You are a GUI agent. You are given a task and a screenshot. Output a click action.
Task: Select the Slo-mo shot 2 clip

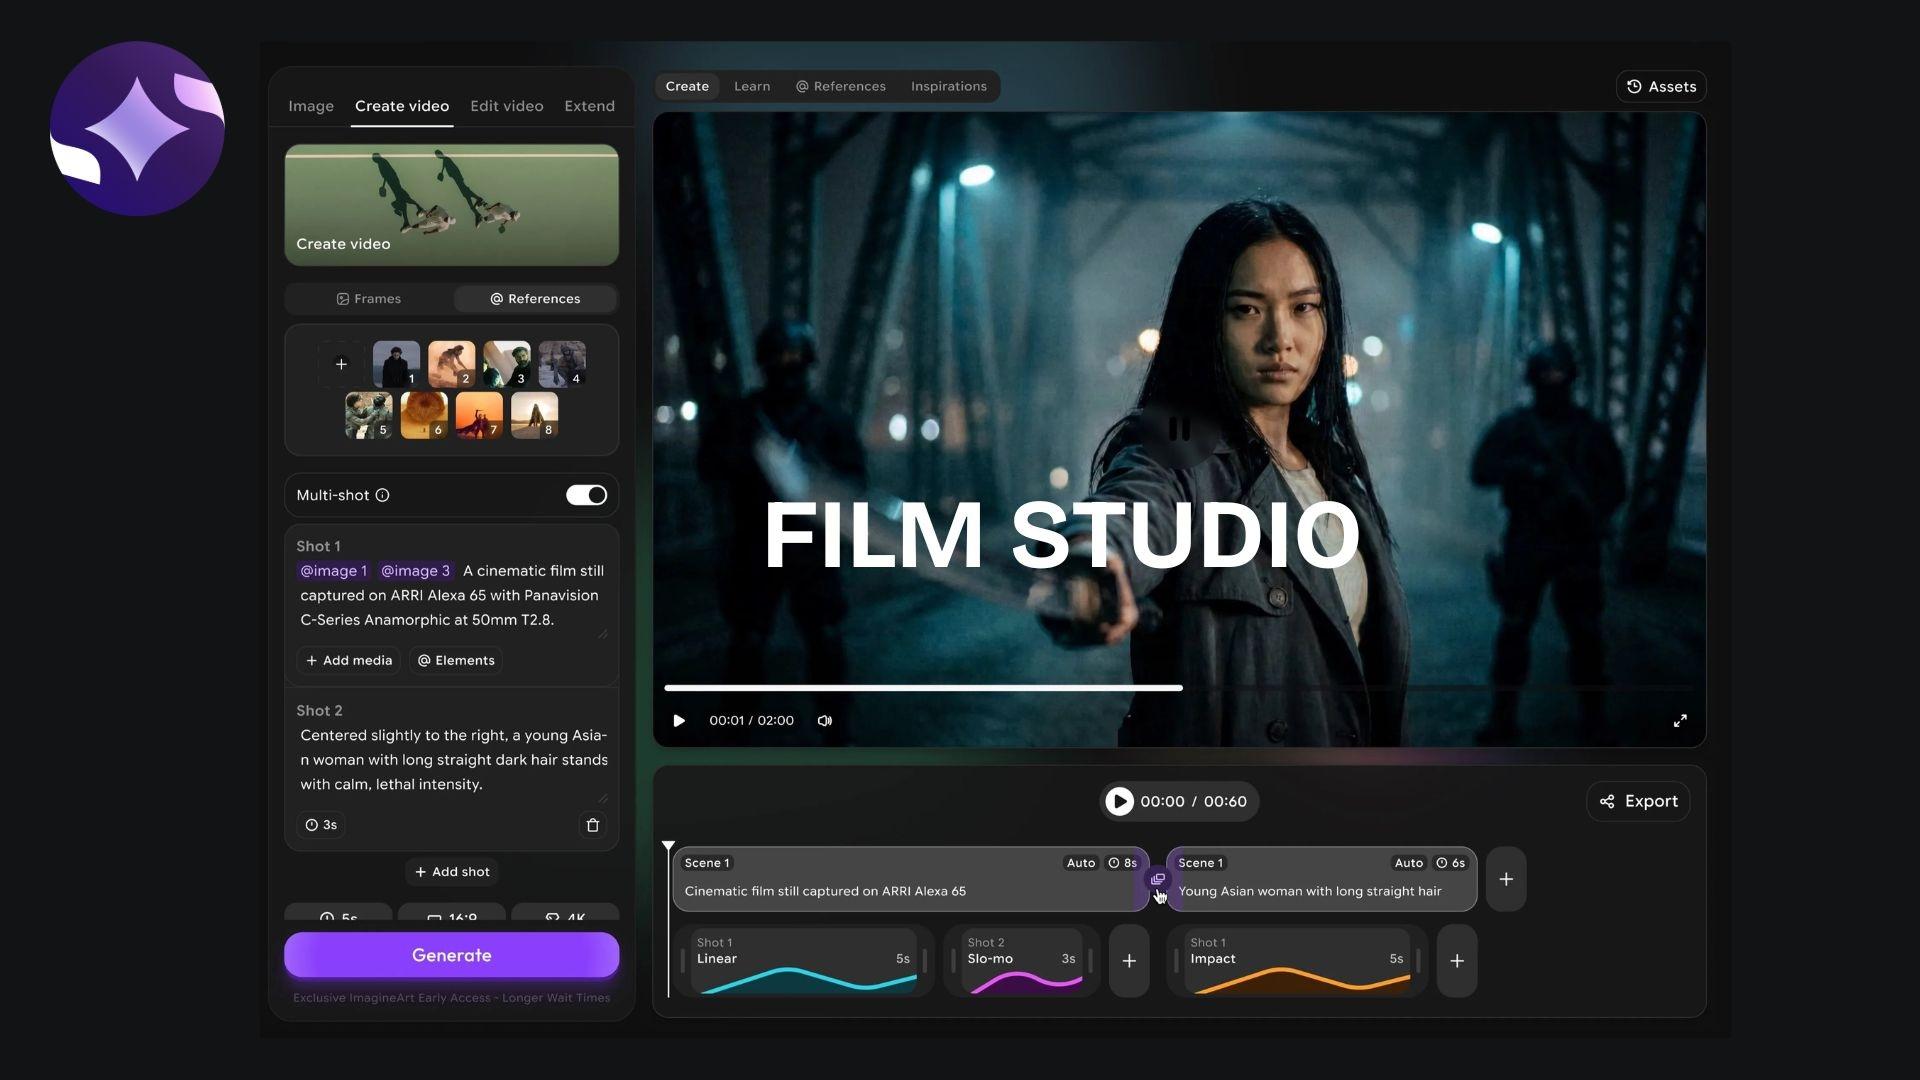[1022, 961]
